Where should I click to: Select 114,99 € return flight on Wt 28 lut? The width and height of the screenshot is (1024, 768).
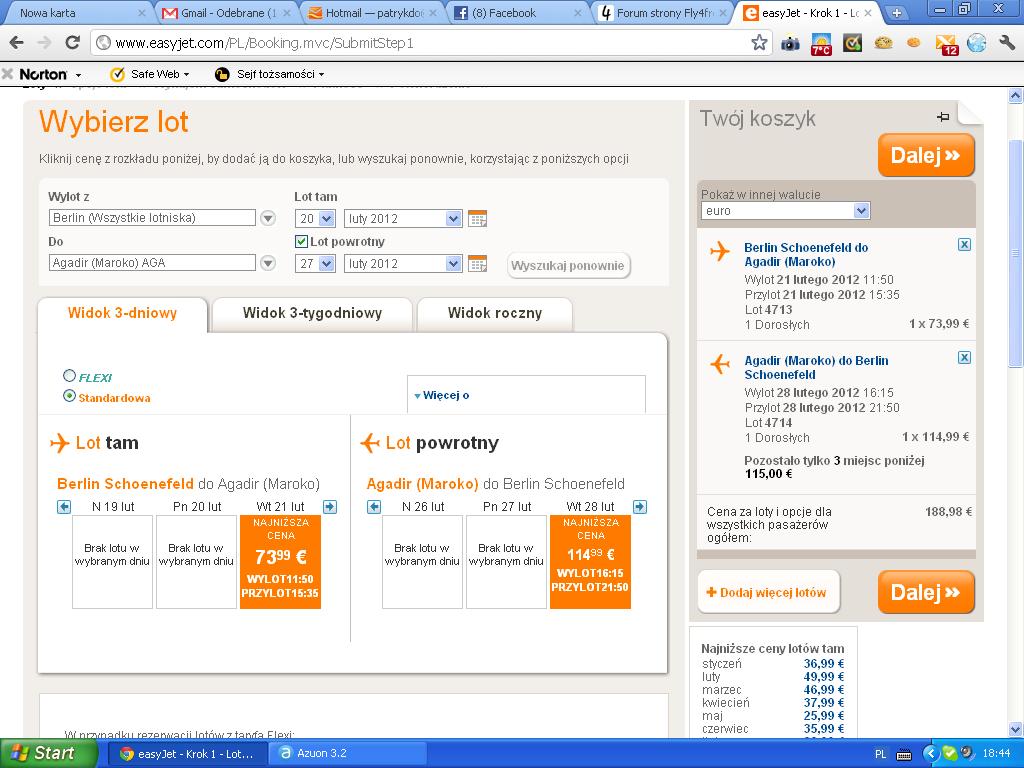click(x=590, y=562)
